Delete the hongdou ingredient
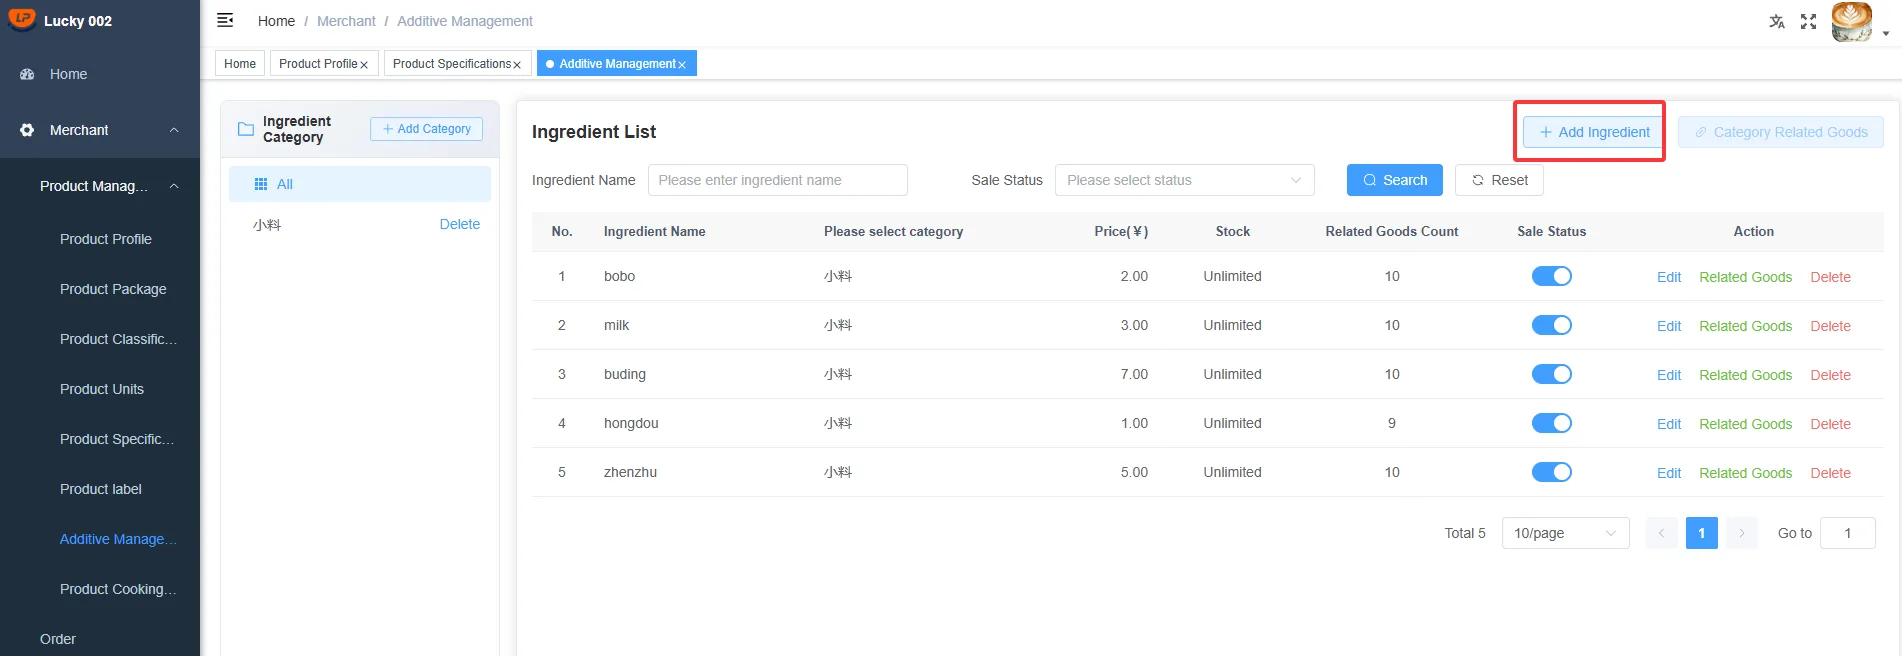 tap(1830, 424)
